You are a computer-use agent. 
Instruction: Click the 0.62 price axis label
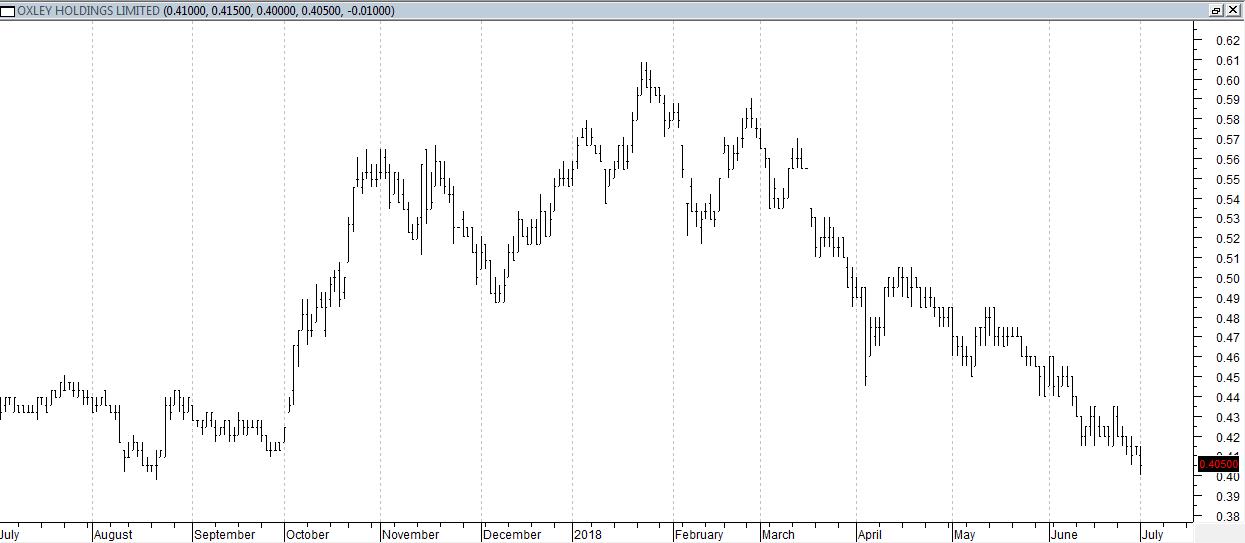(x=1227, y=41)
